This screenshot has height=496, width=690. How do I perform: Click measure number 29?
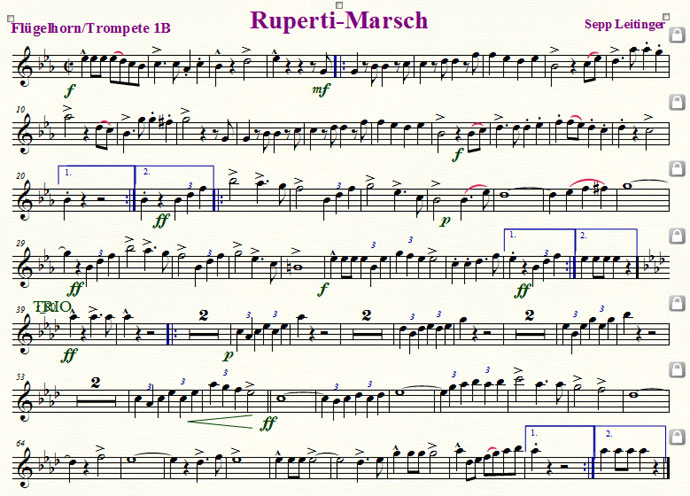click(21, 243)
